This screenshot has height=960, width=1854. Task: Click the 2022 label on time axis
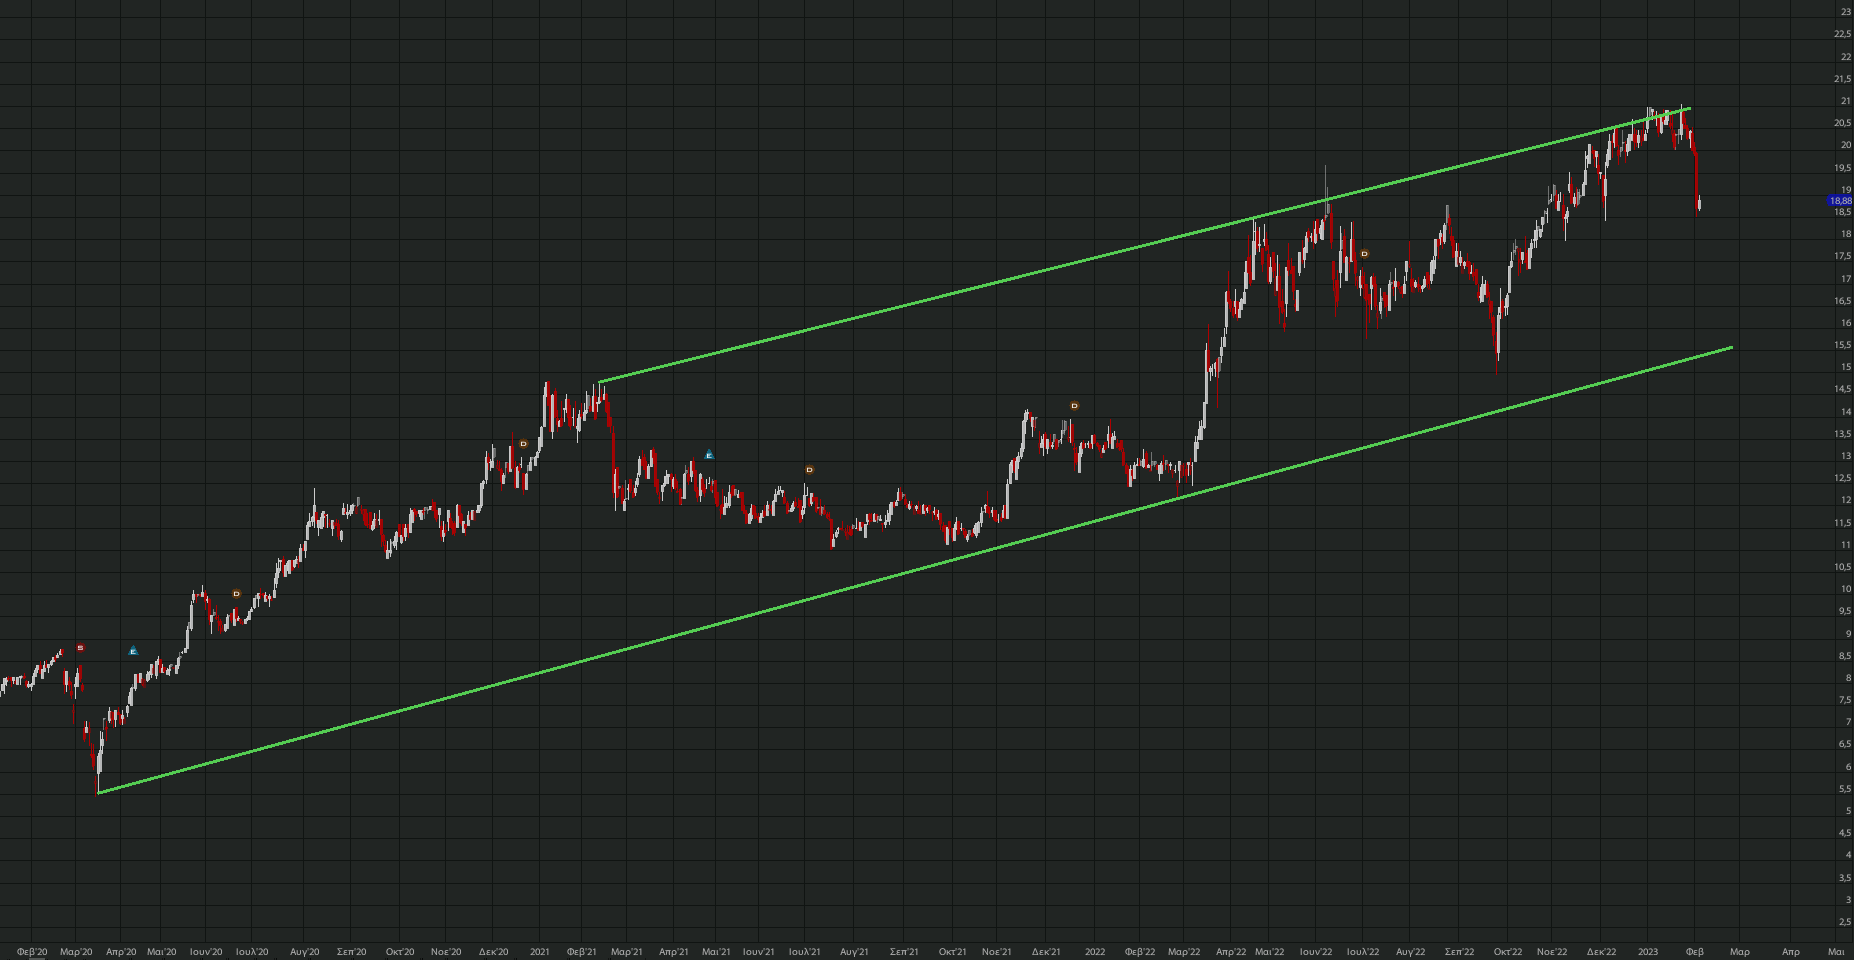click(x=1095, y=952)
